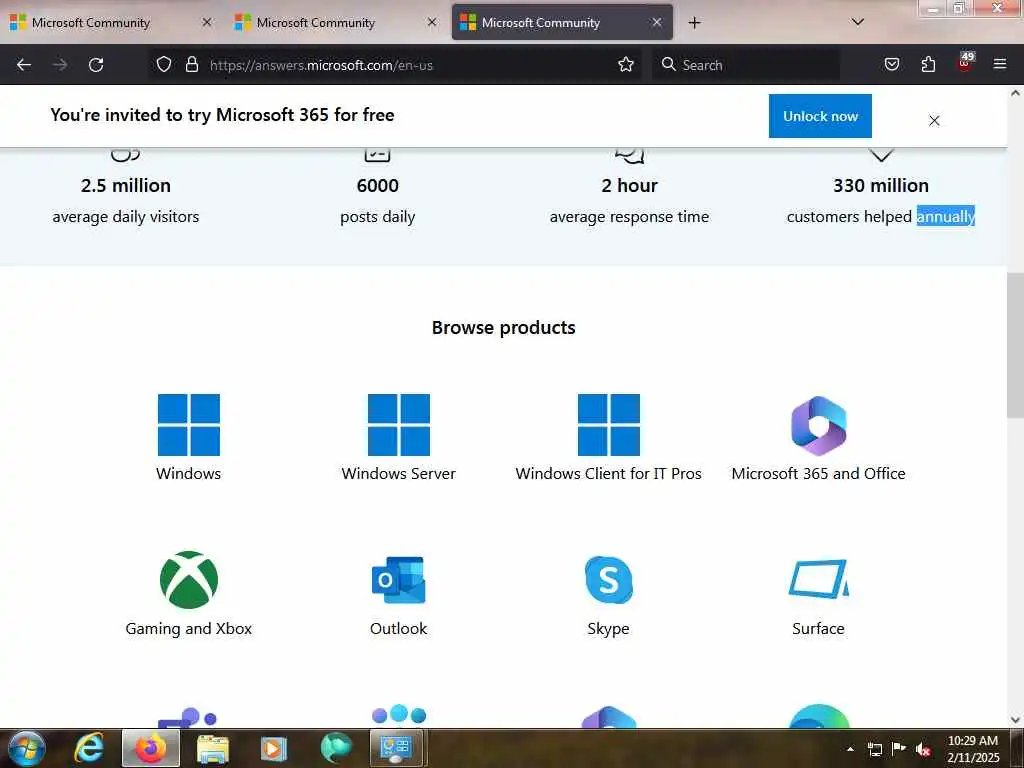The height and width of the screenshot is (768, 1024).
Task: Click the 6000 posts statistic
Action: (x=377, y=185)
